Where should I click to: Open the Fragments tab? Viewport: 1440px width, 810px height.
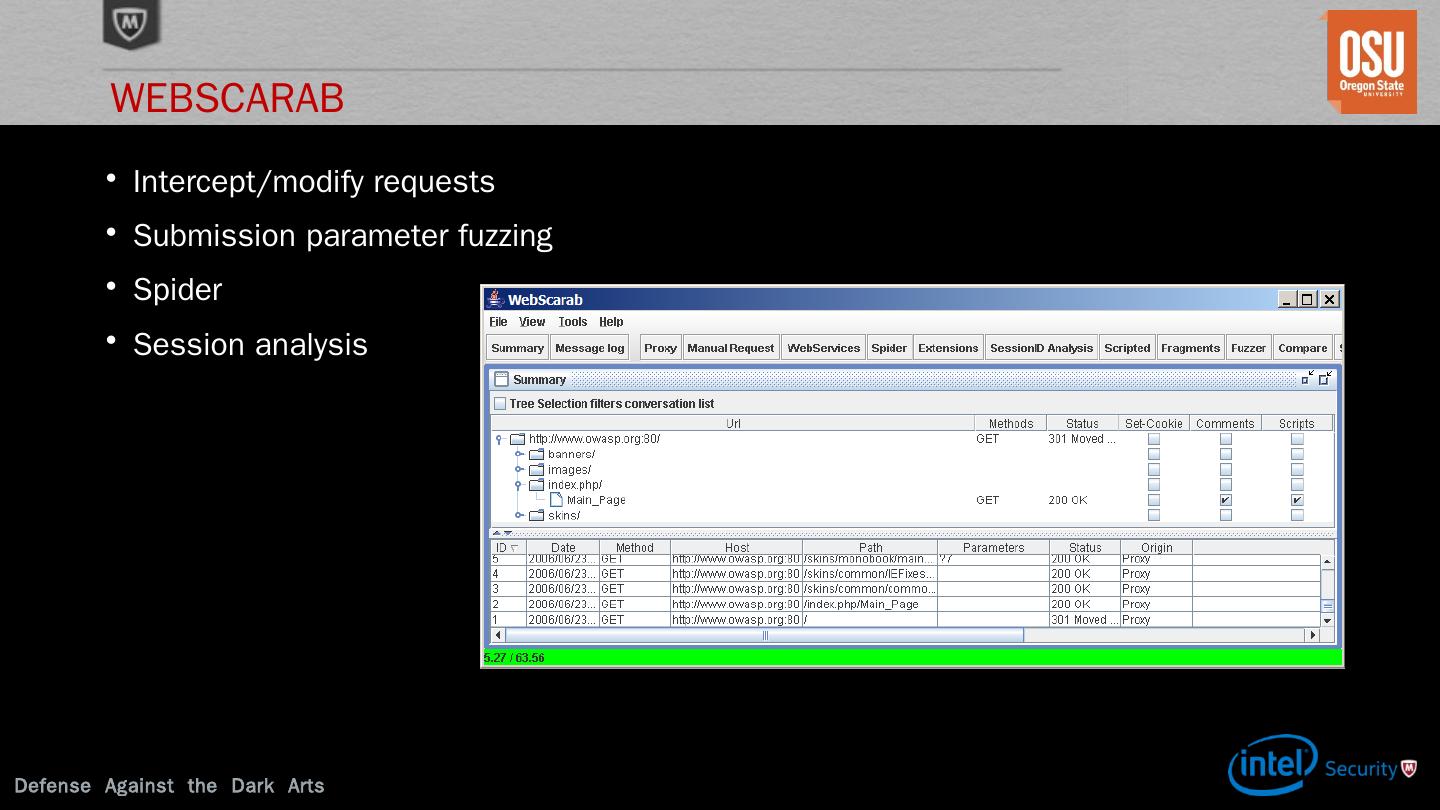click(1190, 348)
